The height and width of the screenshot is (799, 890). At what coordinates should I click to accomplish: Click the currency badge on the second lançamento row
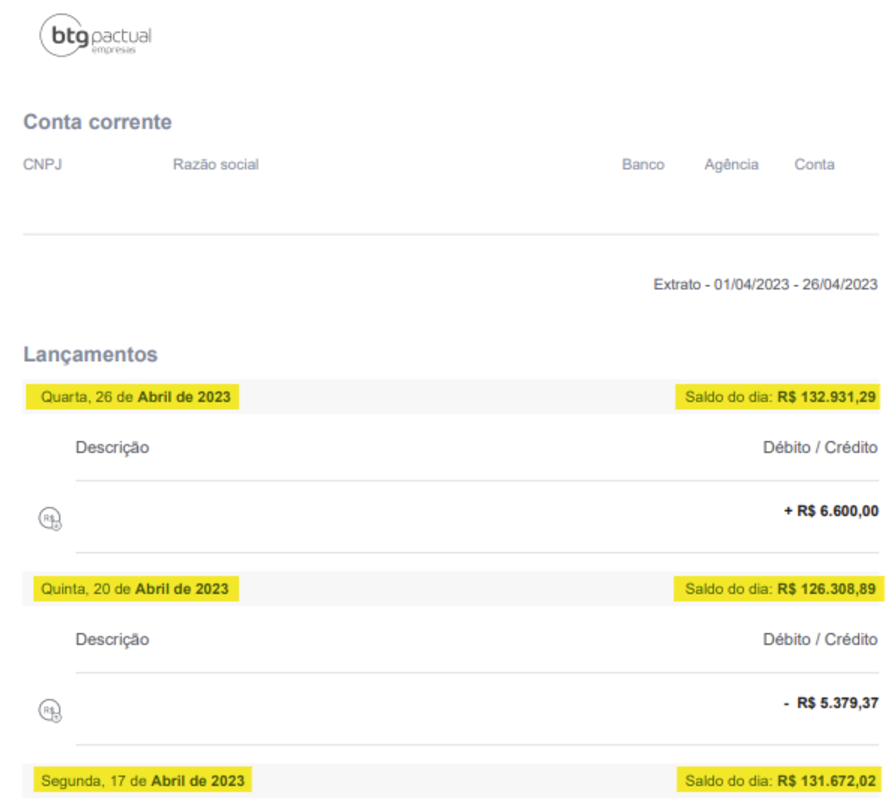(51, 710)
